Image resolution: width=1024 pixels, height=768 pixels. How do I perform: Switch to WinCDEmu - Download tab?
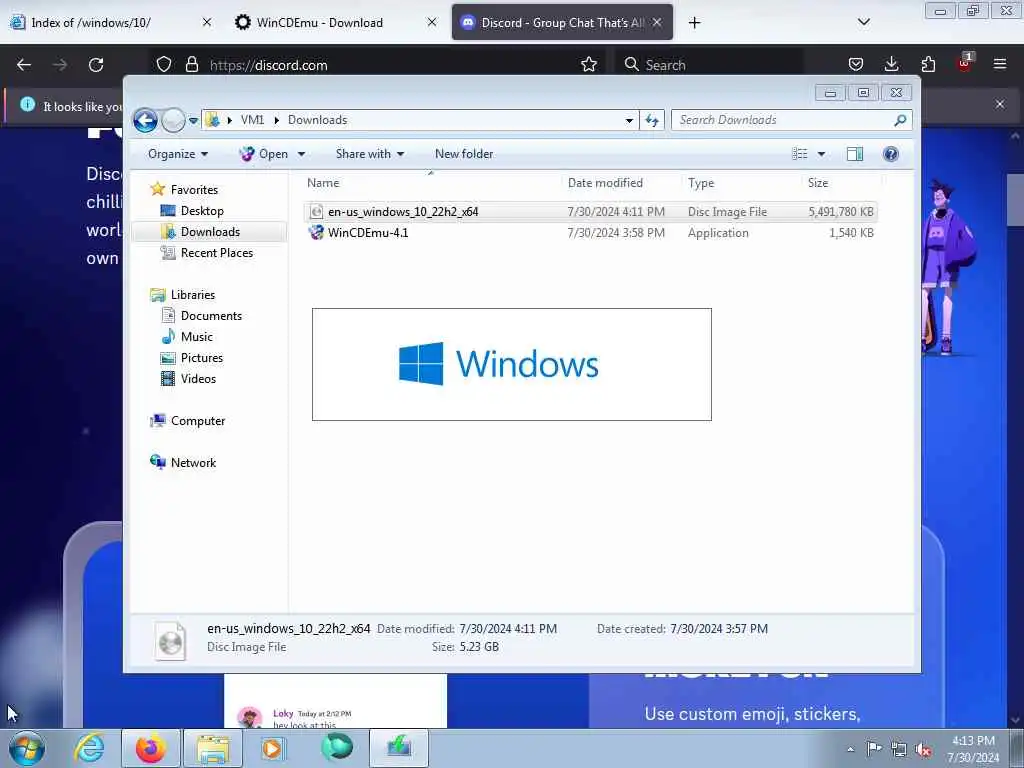click(x=320, y=22)
